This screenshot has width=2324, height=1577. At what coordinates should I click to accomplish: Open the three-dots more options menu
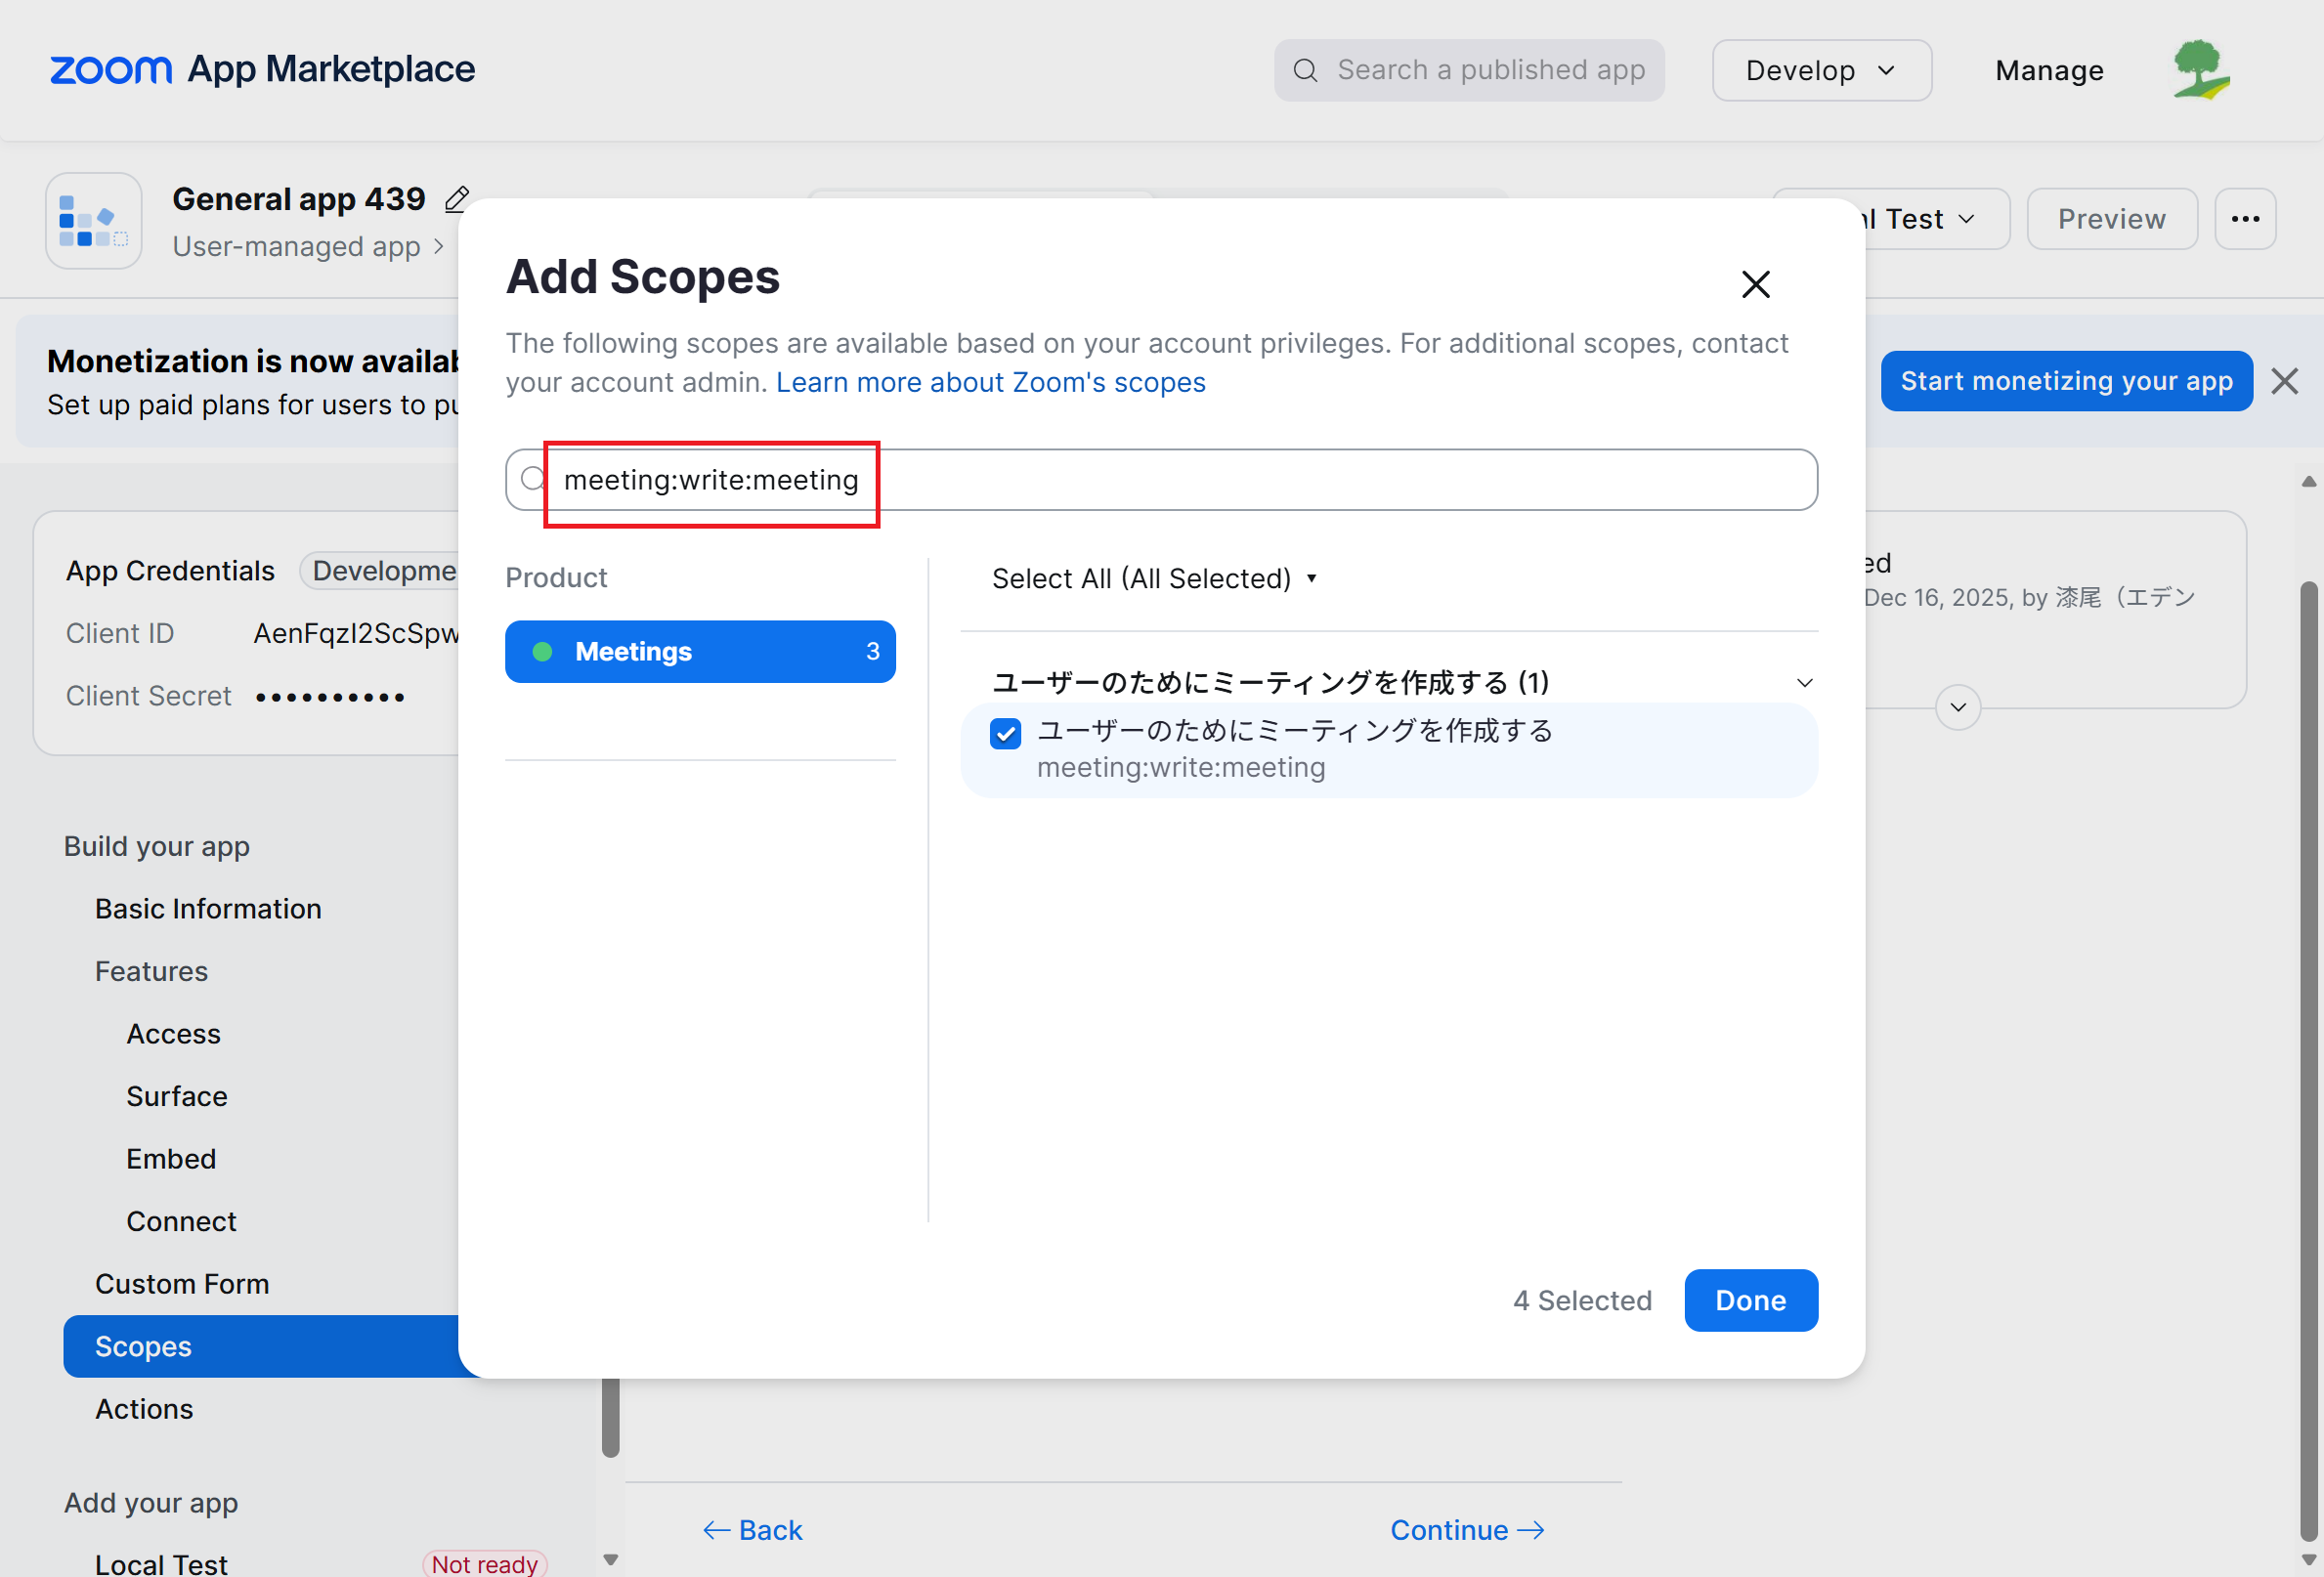tap(2245, 219)
